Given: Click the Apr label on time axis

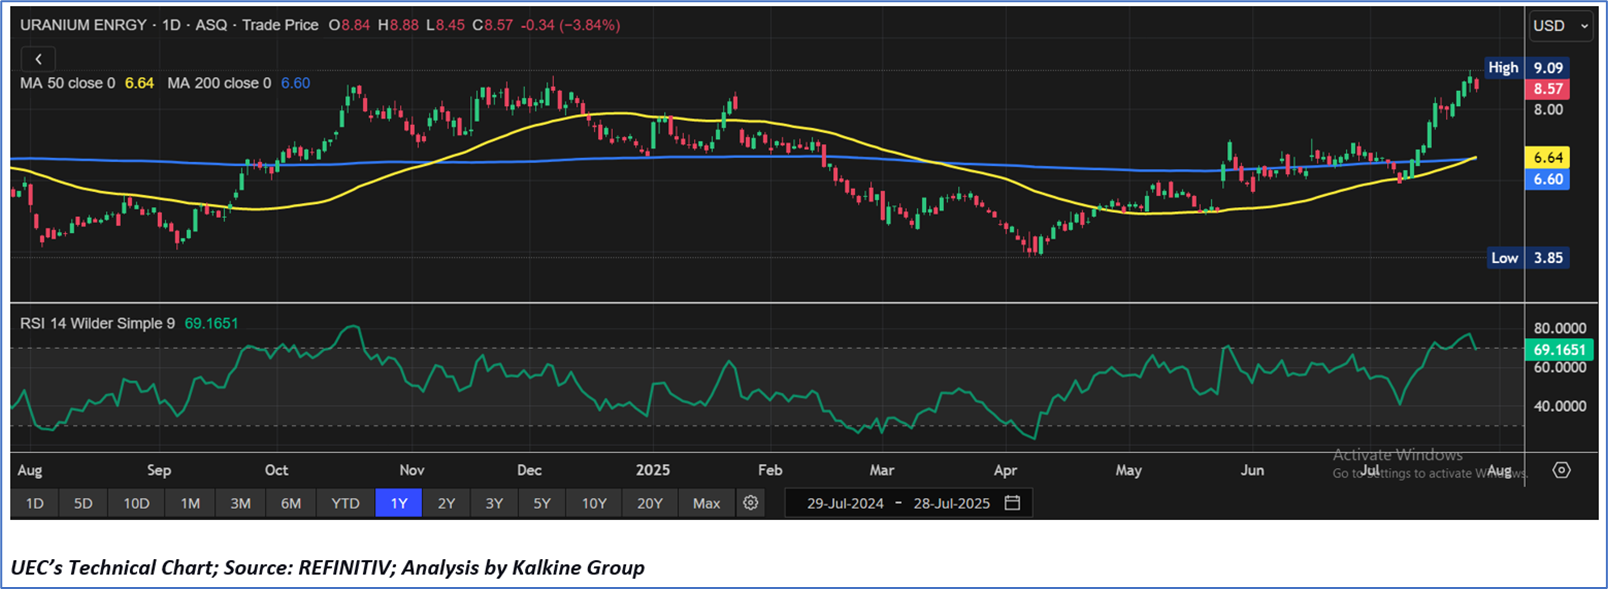Looking at the screenshot, I should [x=1005, y=470].
